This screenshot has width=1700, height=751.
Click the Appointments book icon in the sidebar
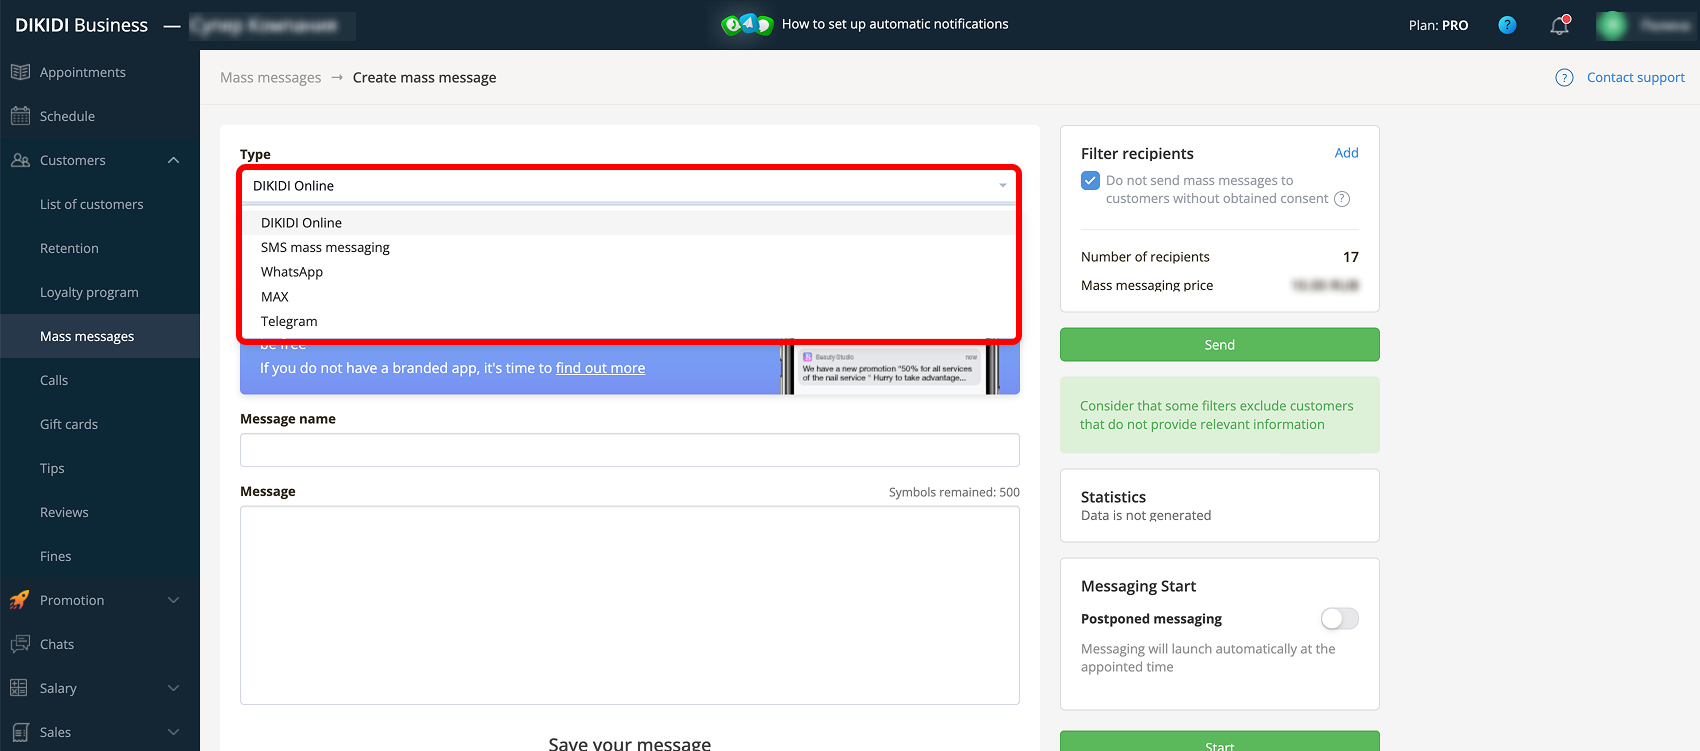point(20,72)
